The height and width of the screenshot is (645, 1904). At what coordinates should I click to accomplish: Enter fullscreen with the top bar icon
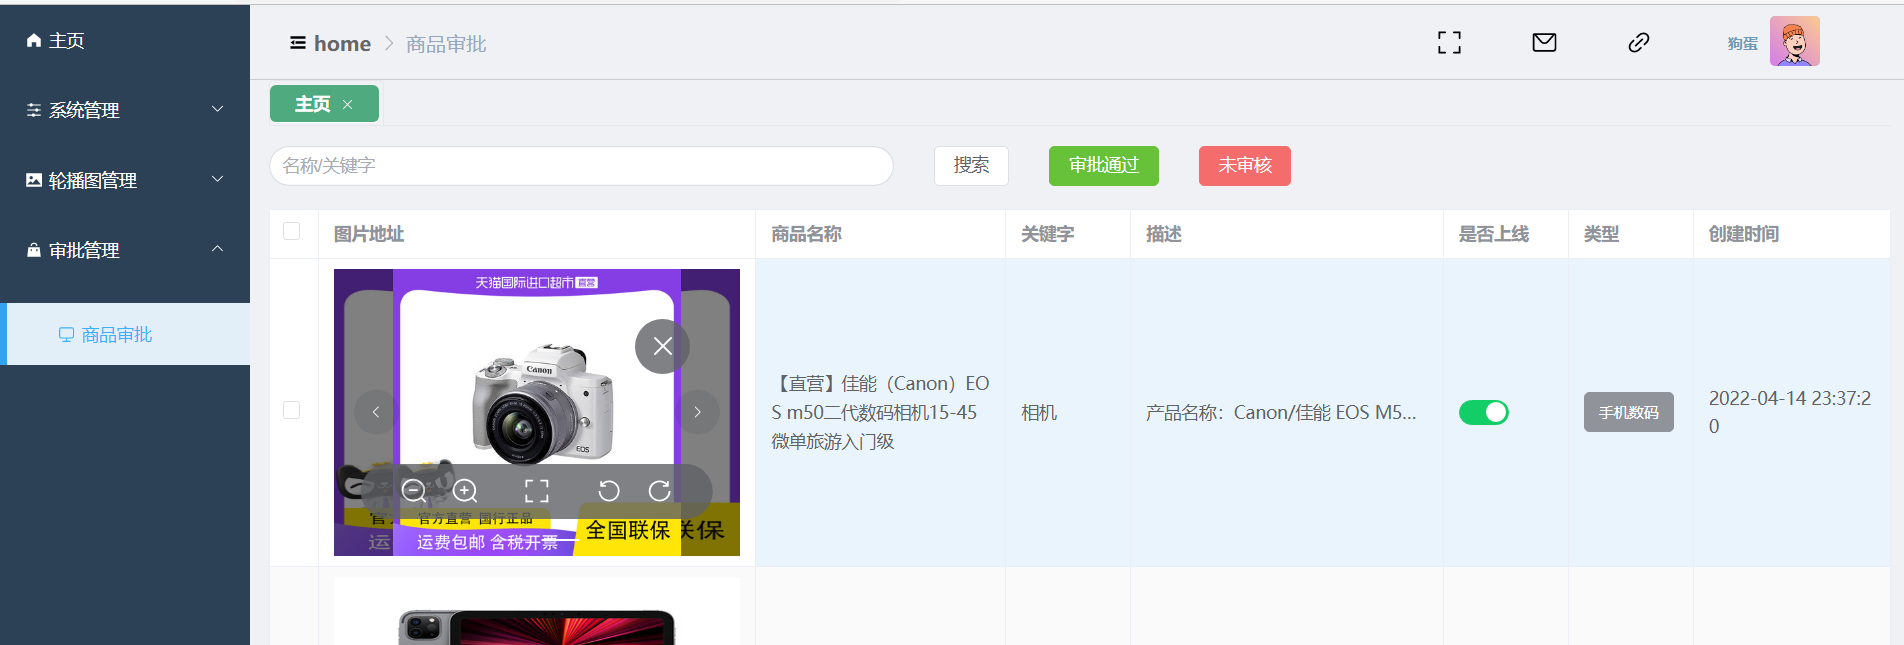1449,42
